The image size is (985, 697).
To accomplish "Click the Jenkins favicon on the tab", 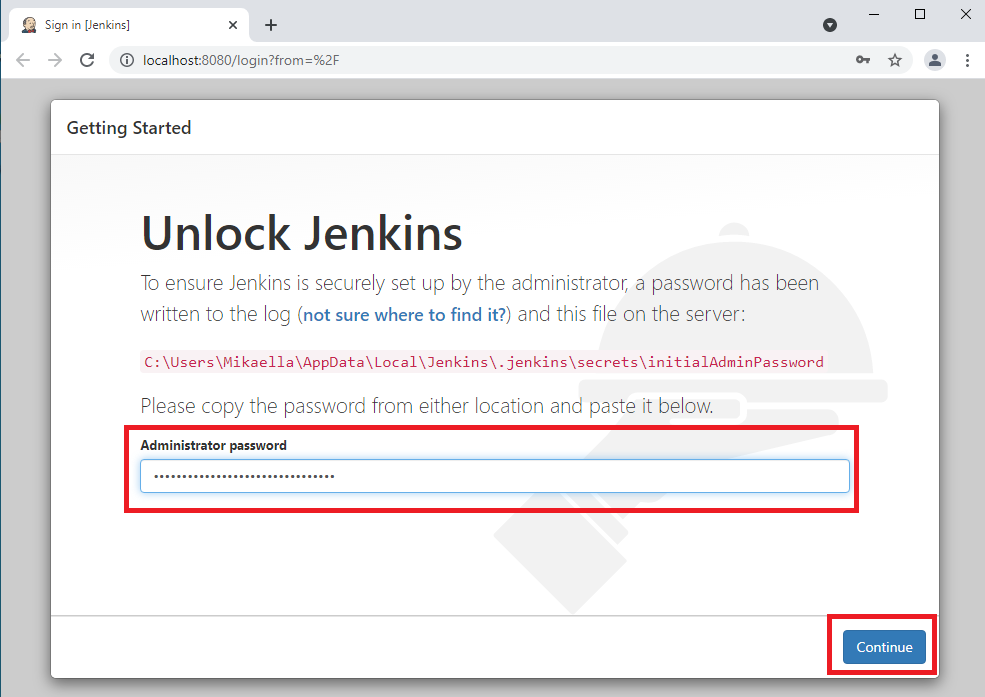I will pyautogui.click(x=29, y=25).
